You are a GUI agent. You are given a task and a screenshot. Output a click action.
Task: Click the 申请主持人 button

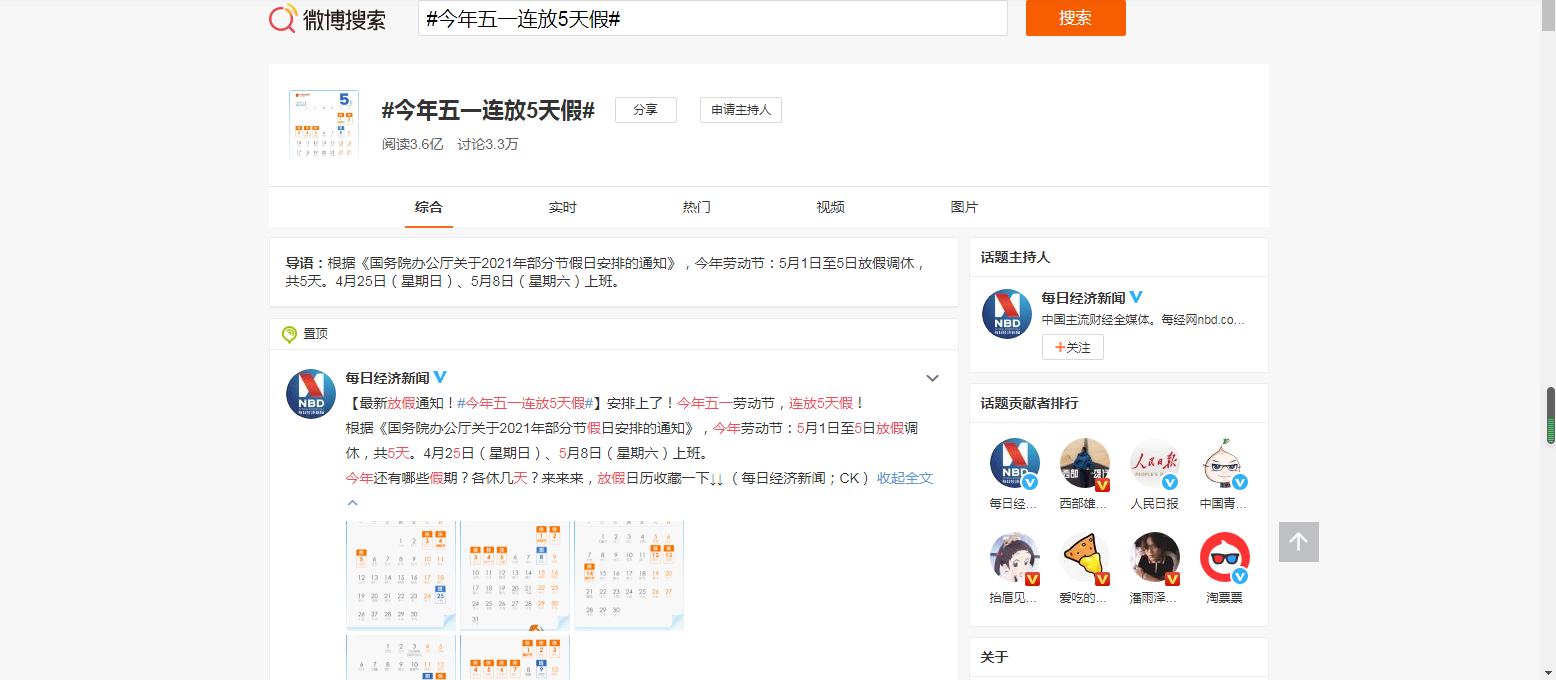click(x=740, y=110)
